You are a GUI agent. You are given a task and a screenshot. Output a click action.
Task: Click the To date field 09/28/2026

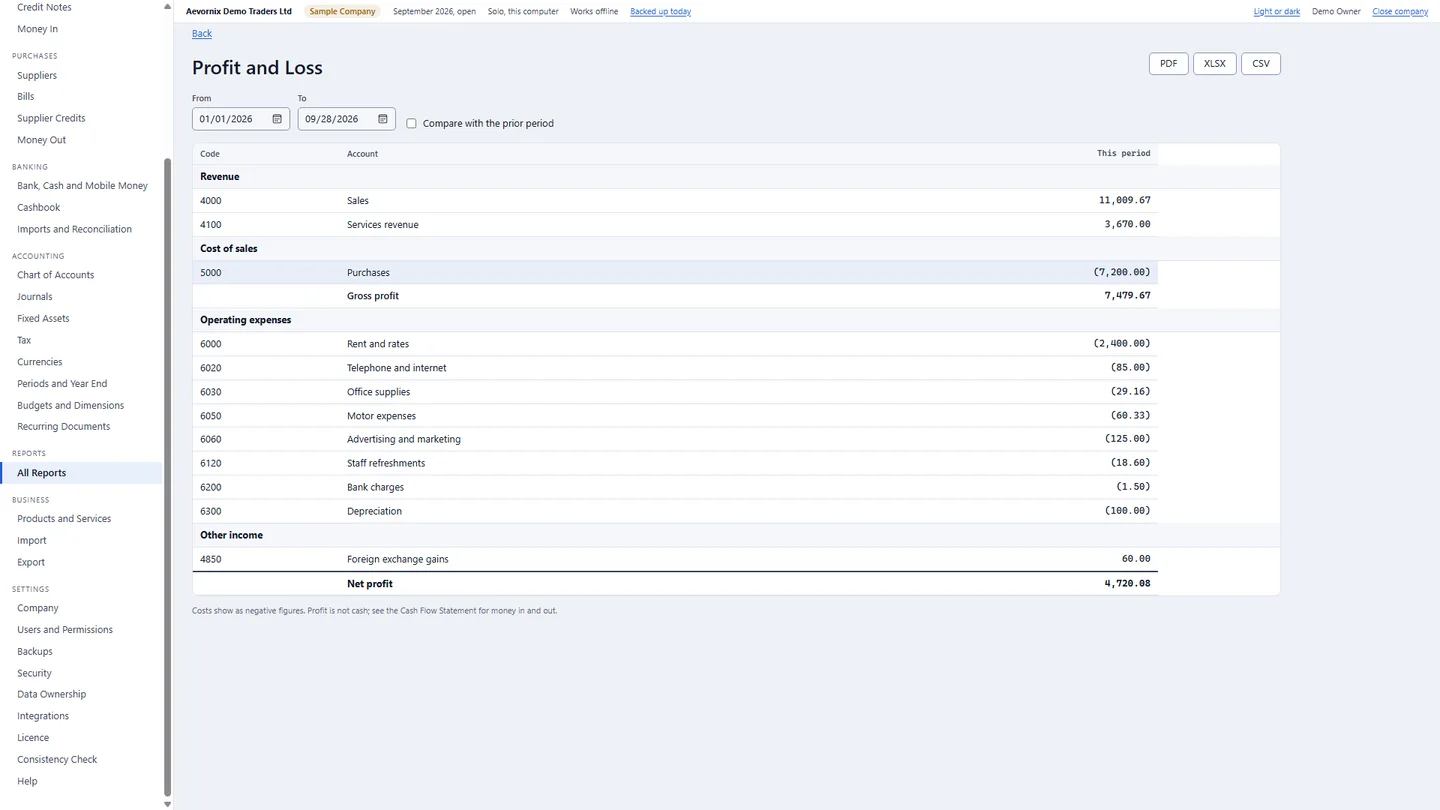click(347, 119)
